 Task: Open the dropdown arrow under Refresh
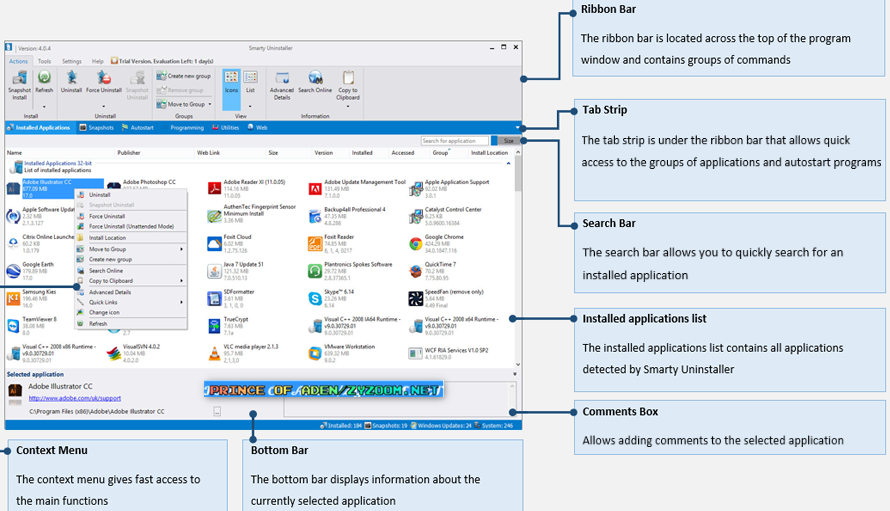(x=44, y=106)
